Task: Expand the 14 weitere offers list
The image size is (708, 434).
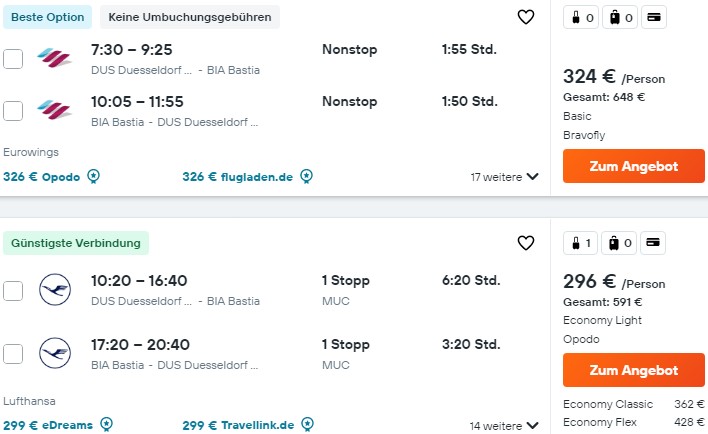Action: (x=504, y=425)
